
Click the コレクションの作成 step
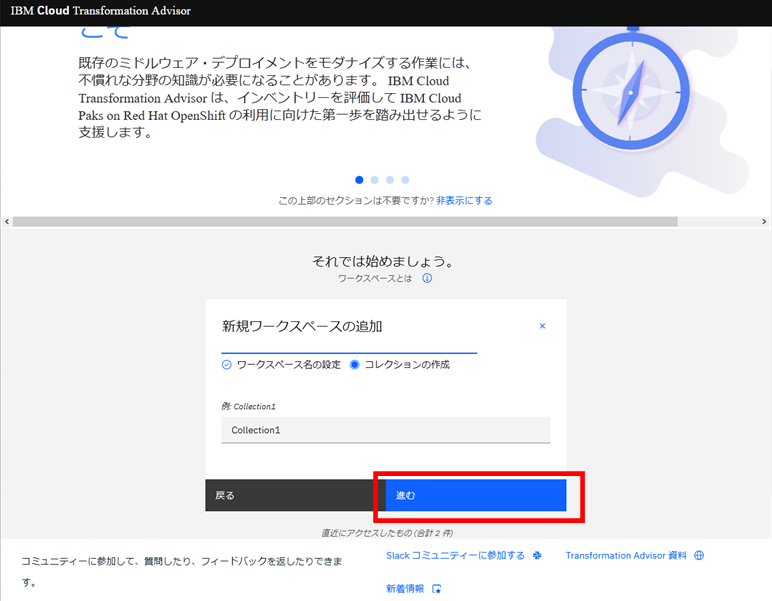tap(399, 365)
